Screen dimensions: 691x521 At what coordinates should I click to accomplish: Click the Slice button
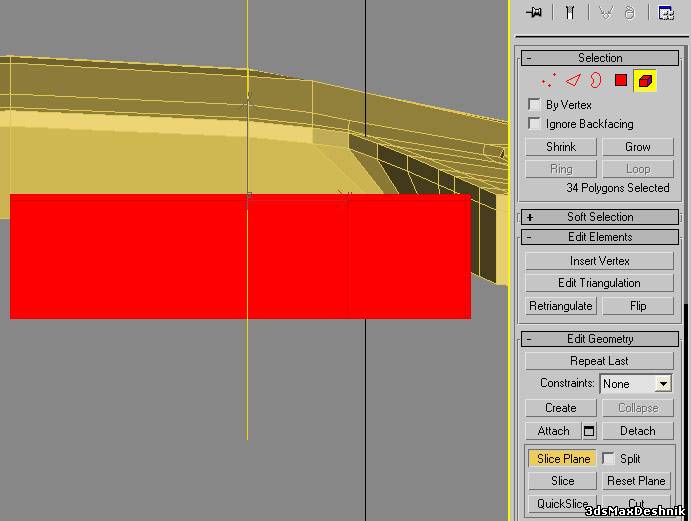[x=563, y=481]
